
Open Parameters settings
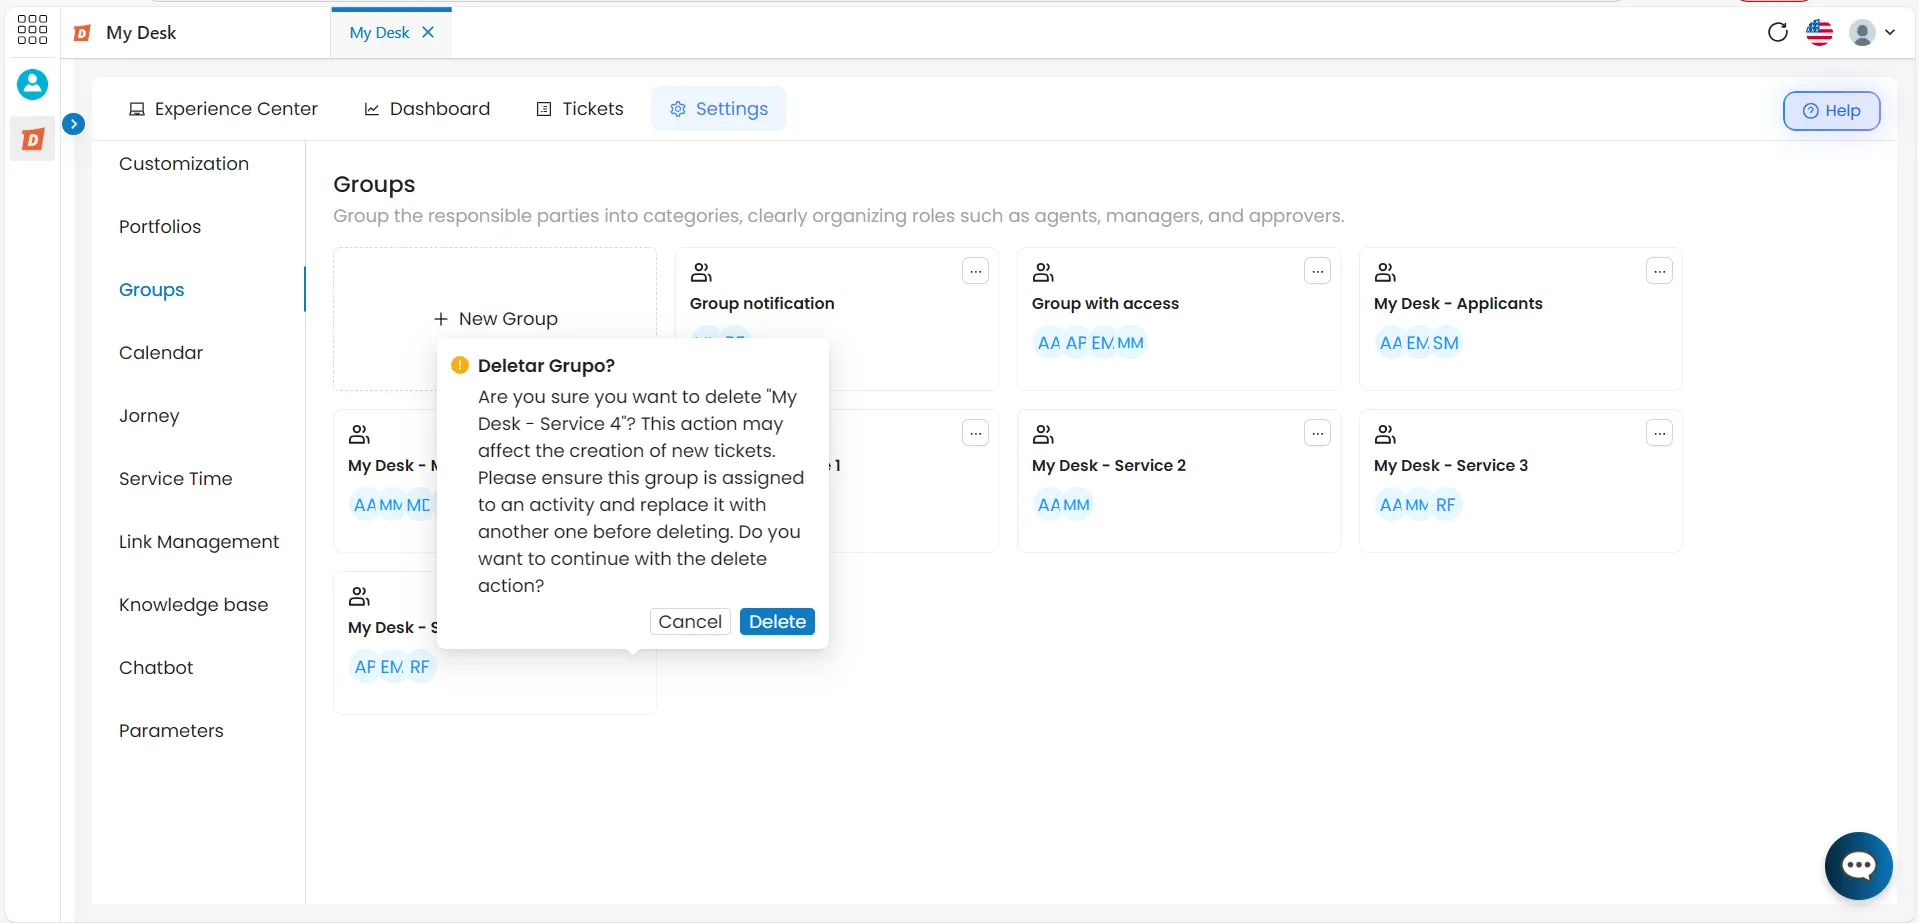(171, 731)
